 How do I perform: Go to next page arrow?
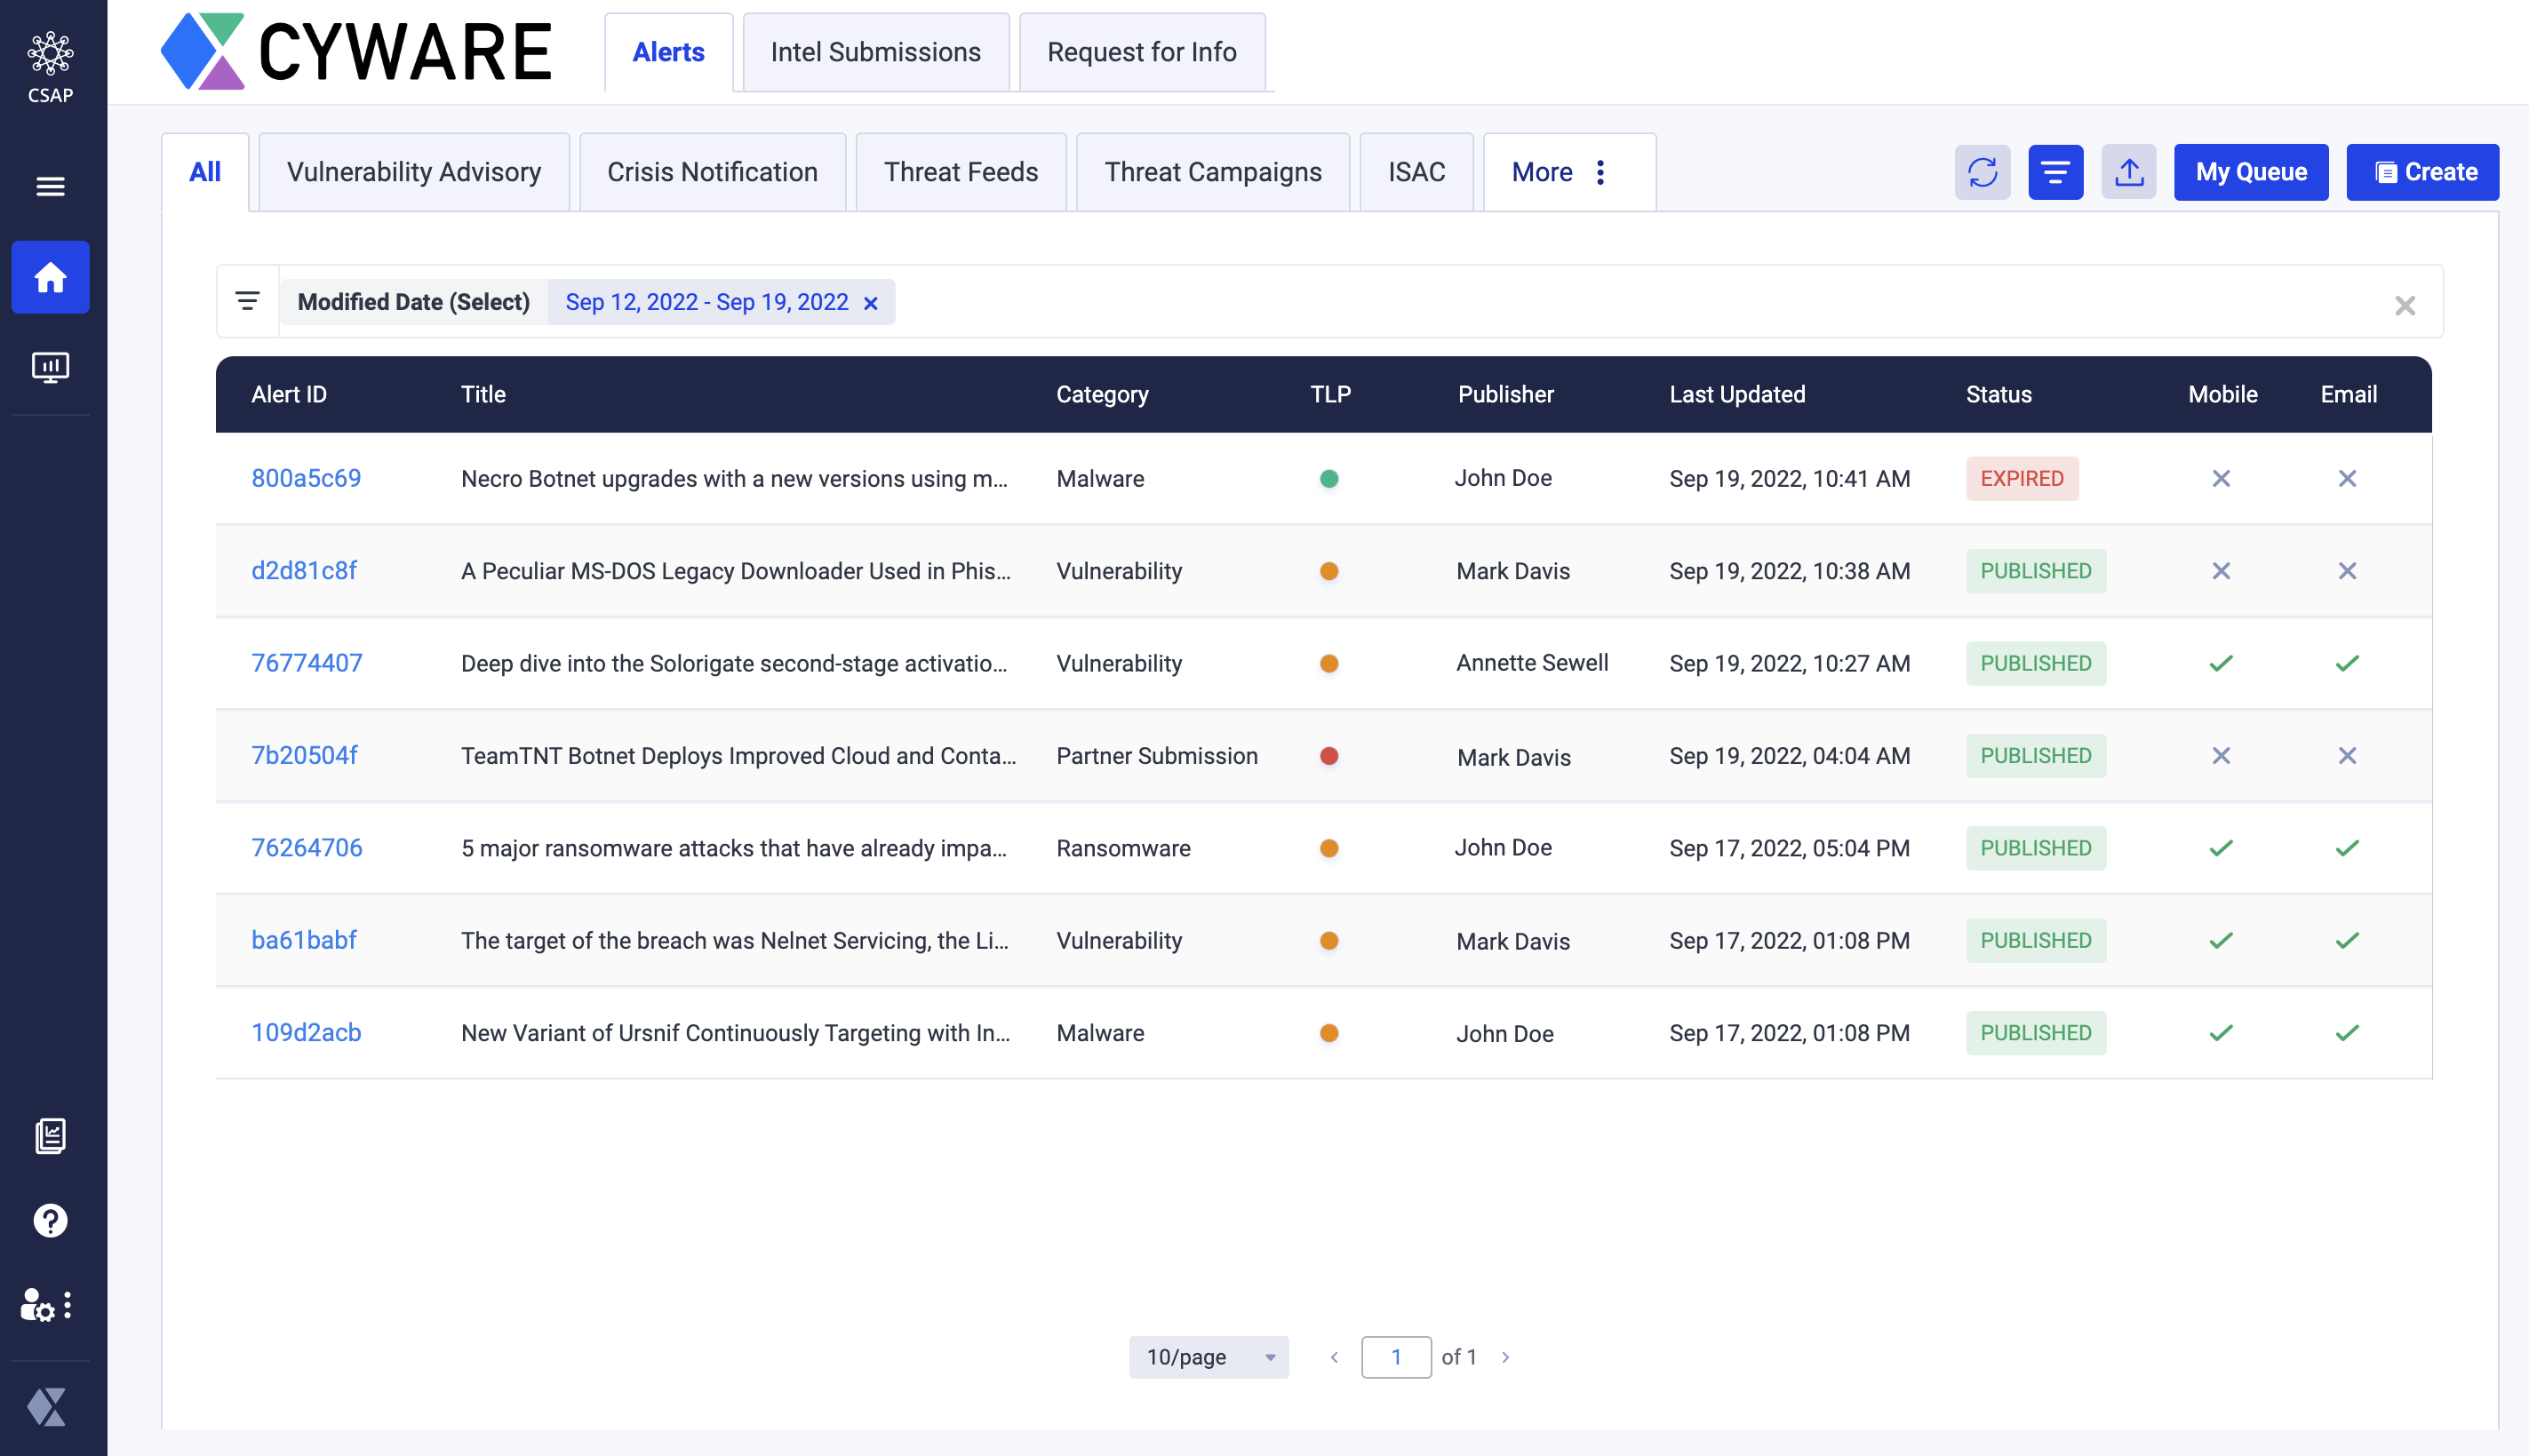[x=1505, y=1357]
